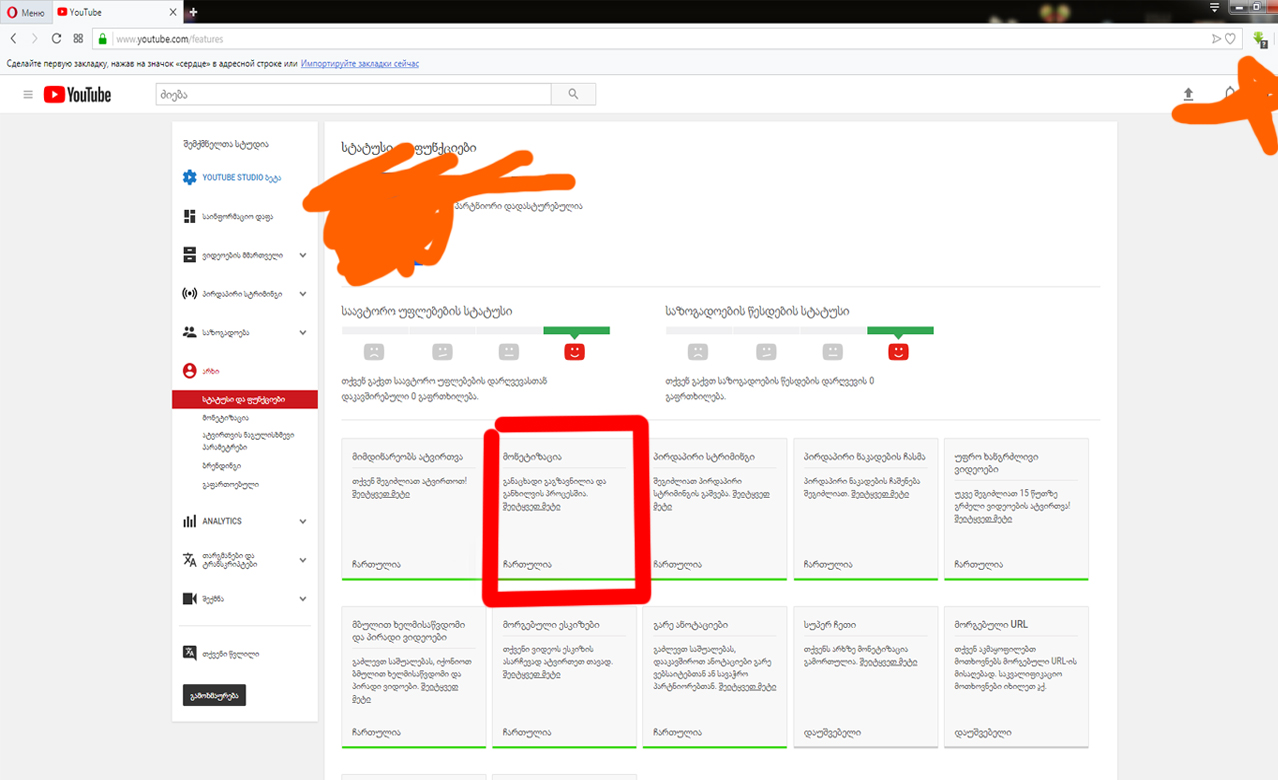Click the გამოხმაურება feedback button
This screenshot has height=780, width=1278.
pyautogui.click(x=214, y=695)
